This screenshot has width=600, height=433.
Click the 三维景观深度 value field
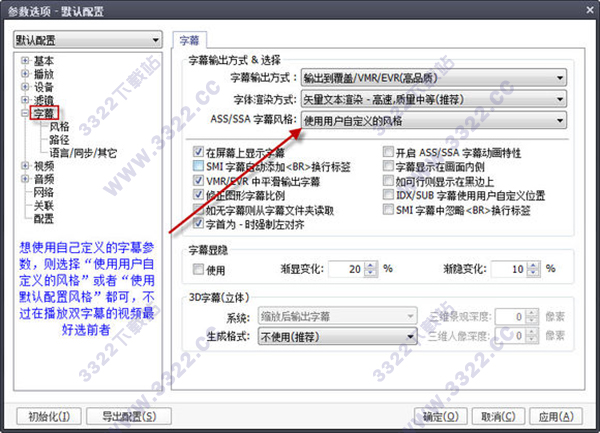[510, 316]
